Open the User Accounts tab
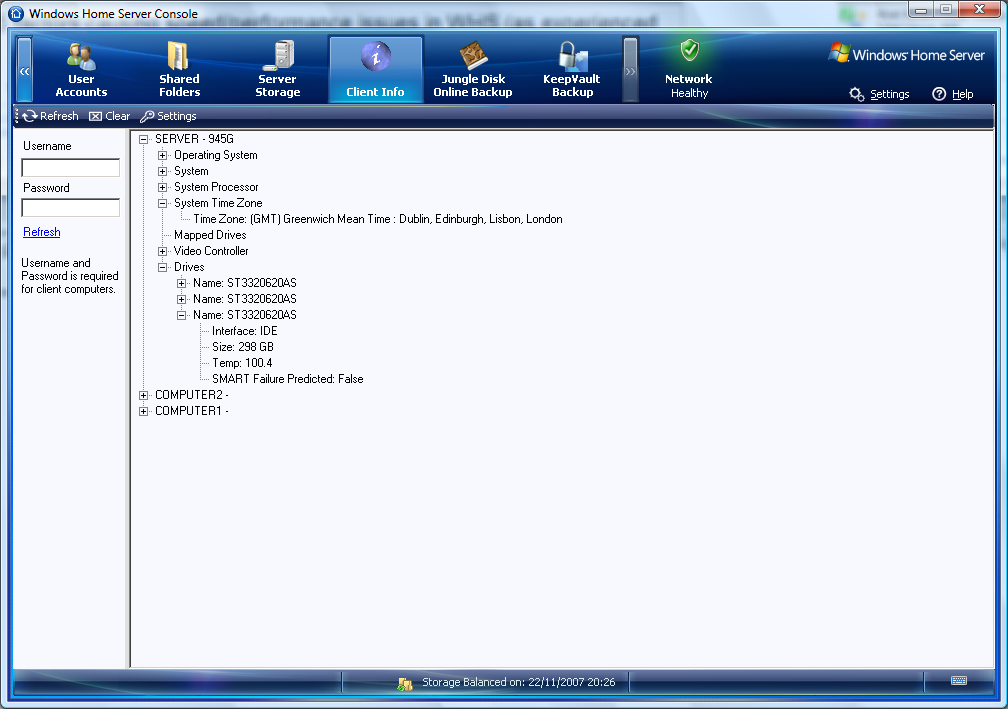1008x709 pixels. point(81,69)
